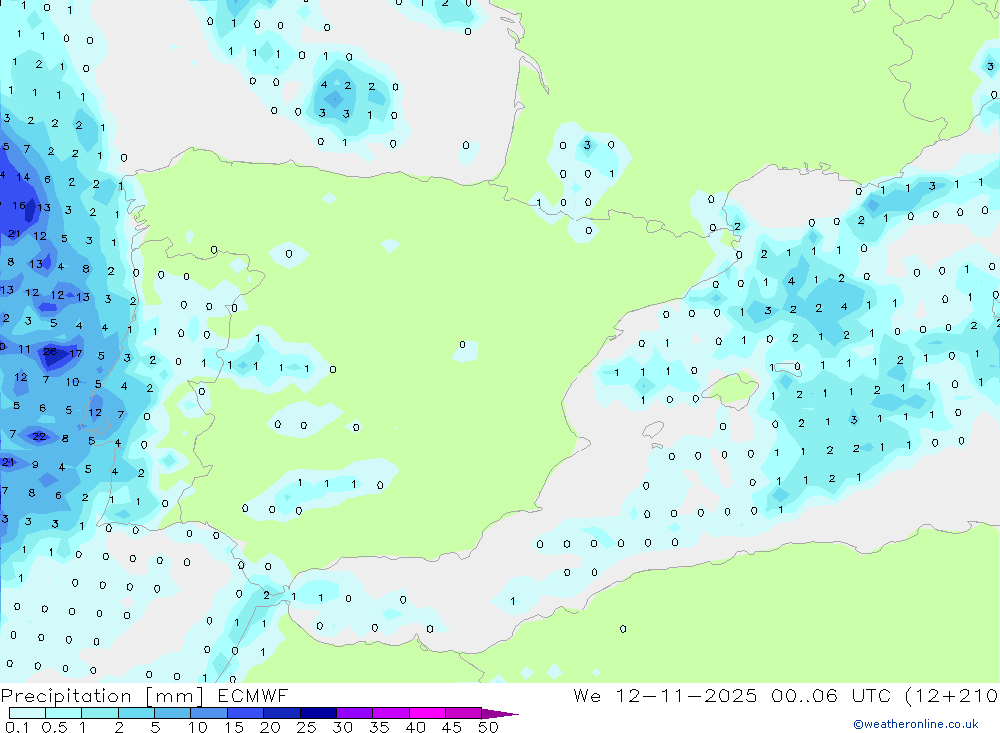Click the '14' precipitation value on the map

(x=23, y=177)
